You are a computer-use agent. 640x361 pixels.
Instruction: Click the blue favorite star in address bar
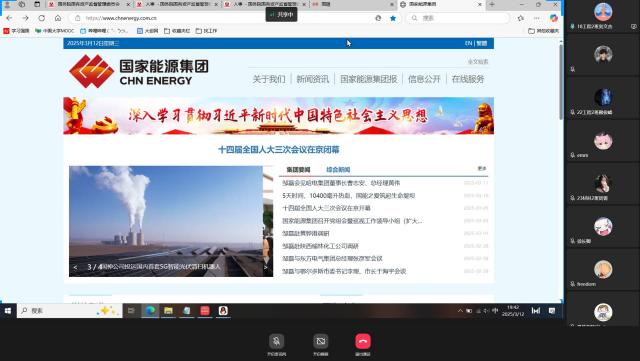point(393,18)
